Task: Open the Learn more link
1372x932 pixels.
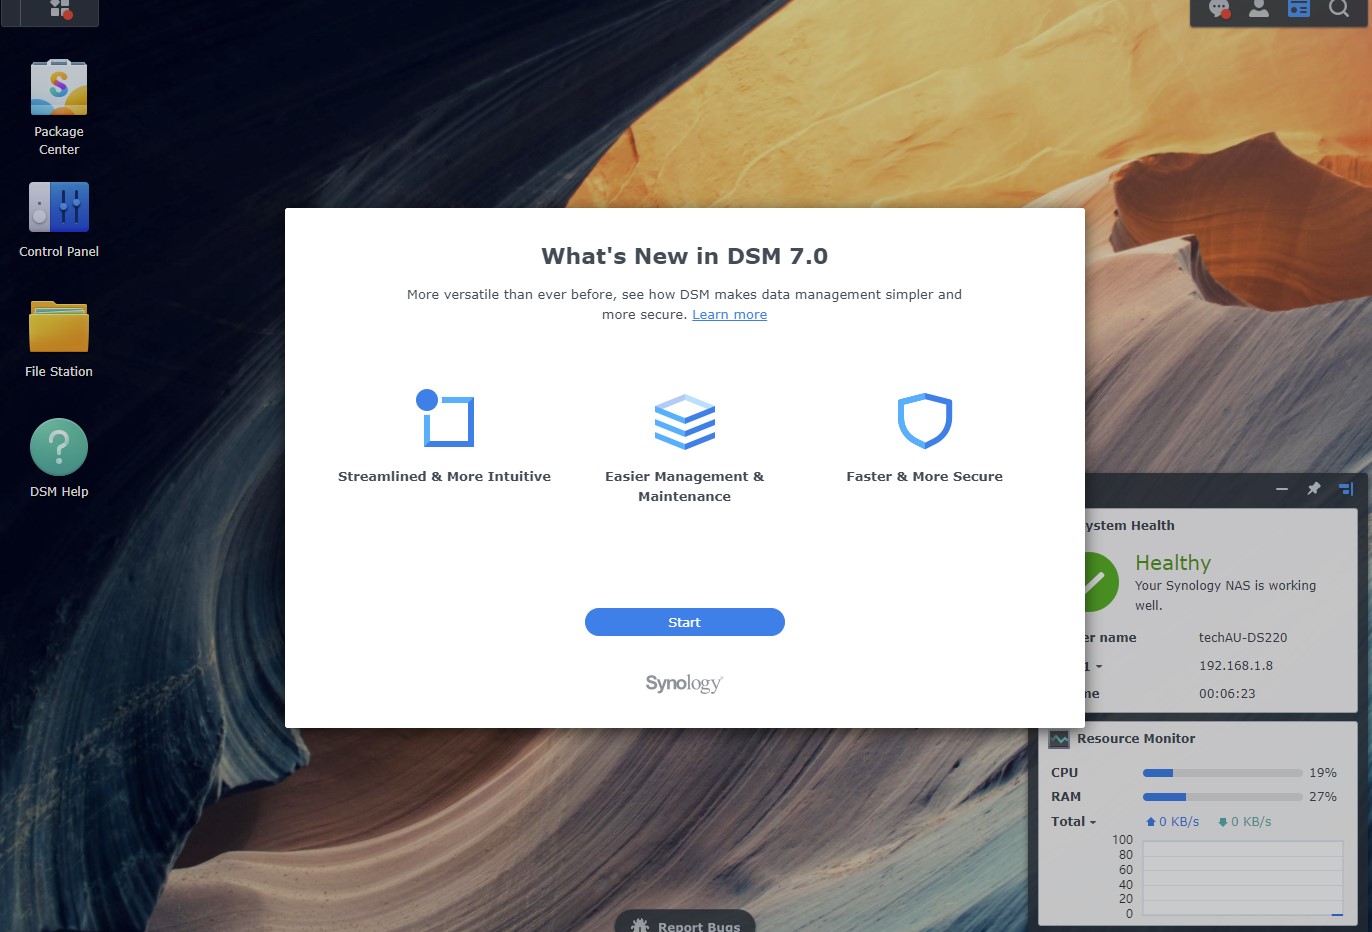Action: [730, 315]
